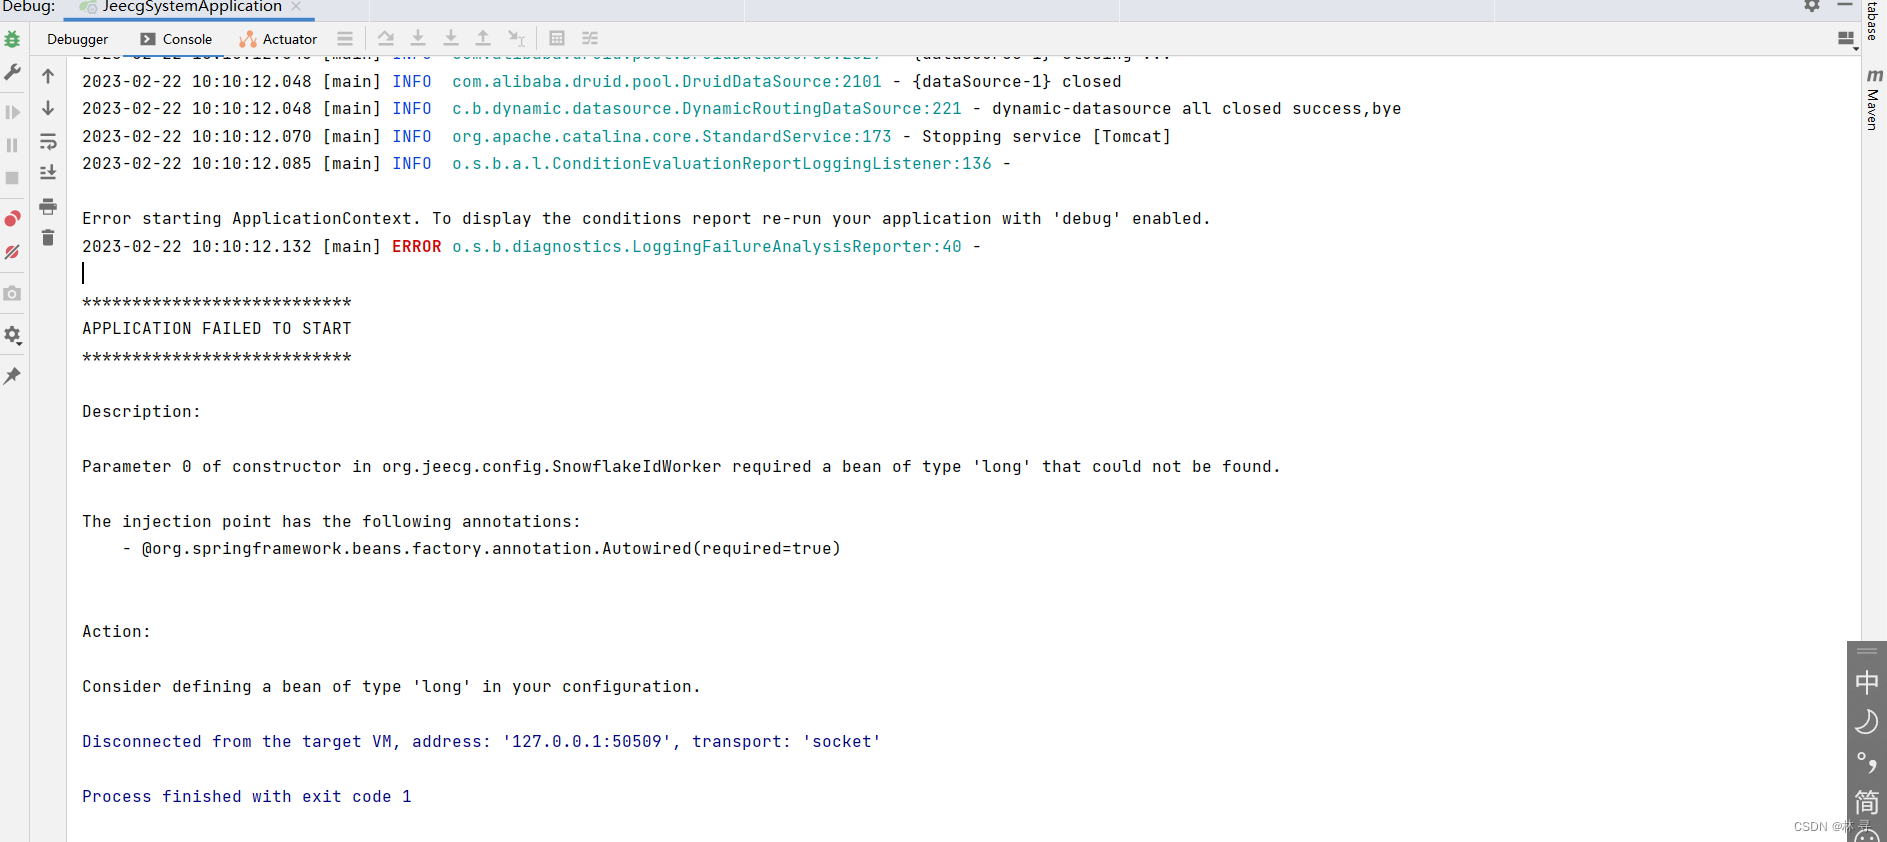Click 'Disconnected from the target VM' line
The width and height of the screenshot is (1887, 842).
click(481, 742)
